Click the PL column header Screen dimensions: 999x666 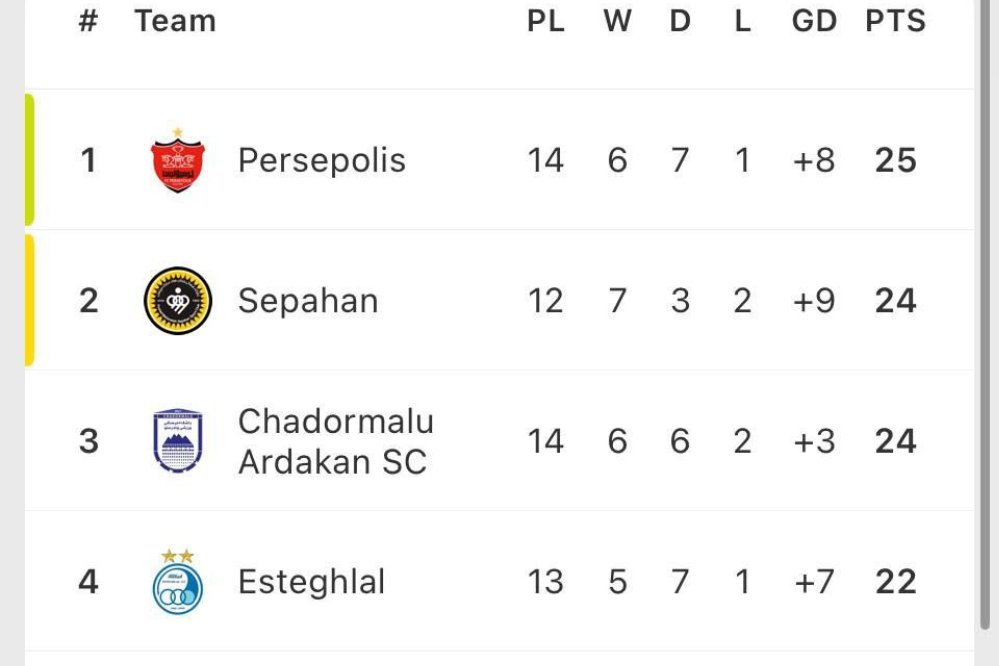546,21
